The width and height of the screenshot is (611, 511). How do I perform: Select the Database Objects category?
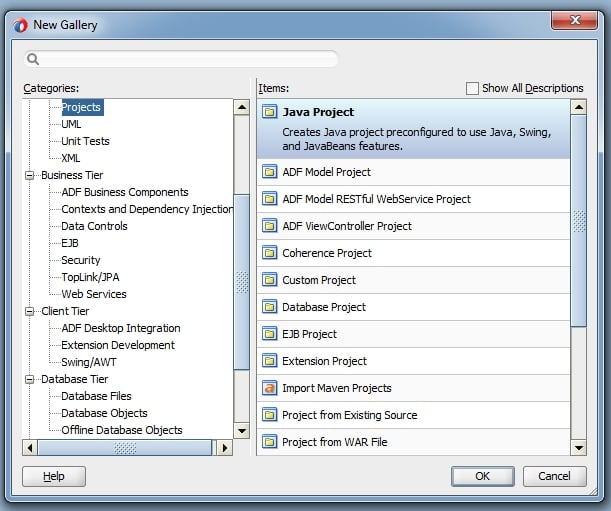coord(104,413)
